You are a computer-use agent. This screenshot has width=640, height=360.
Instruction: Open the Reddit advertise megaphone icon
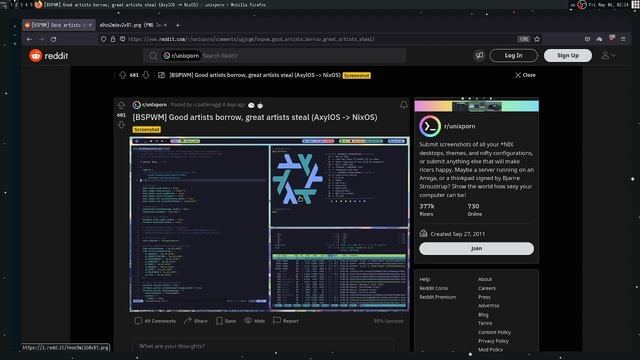coord(479,56)
